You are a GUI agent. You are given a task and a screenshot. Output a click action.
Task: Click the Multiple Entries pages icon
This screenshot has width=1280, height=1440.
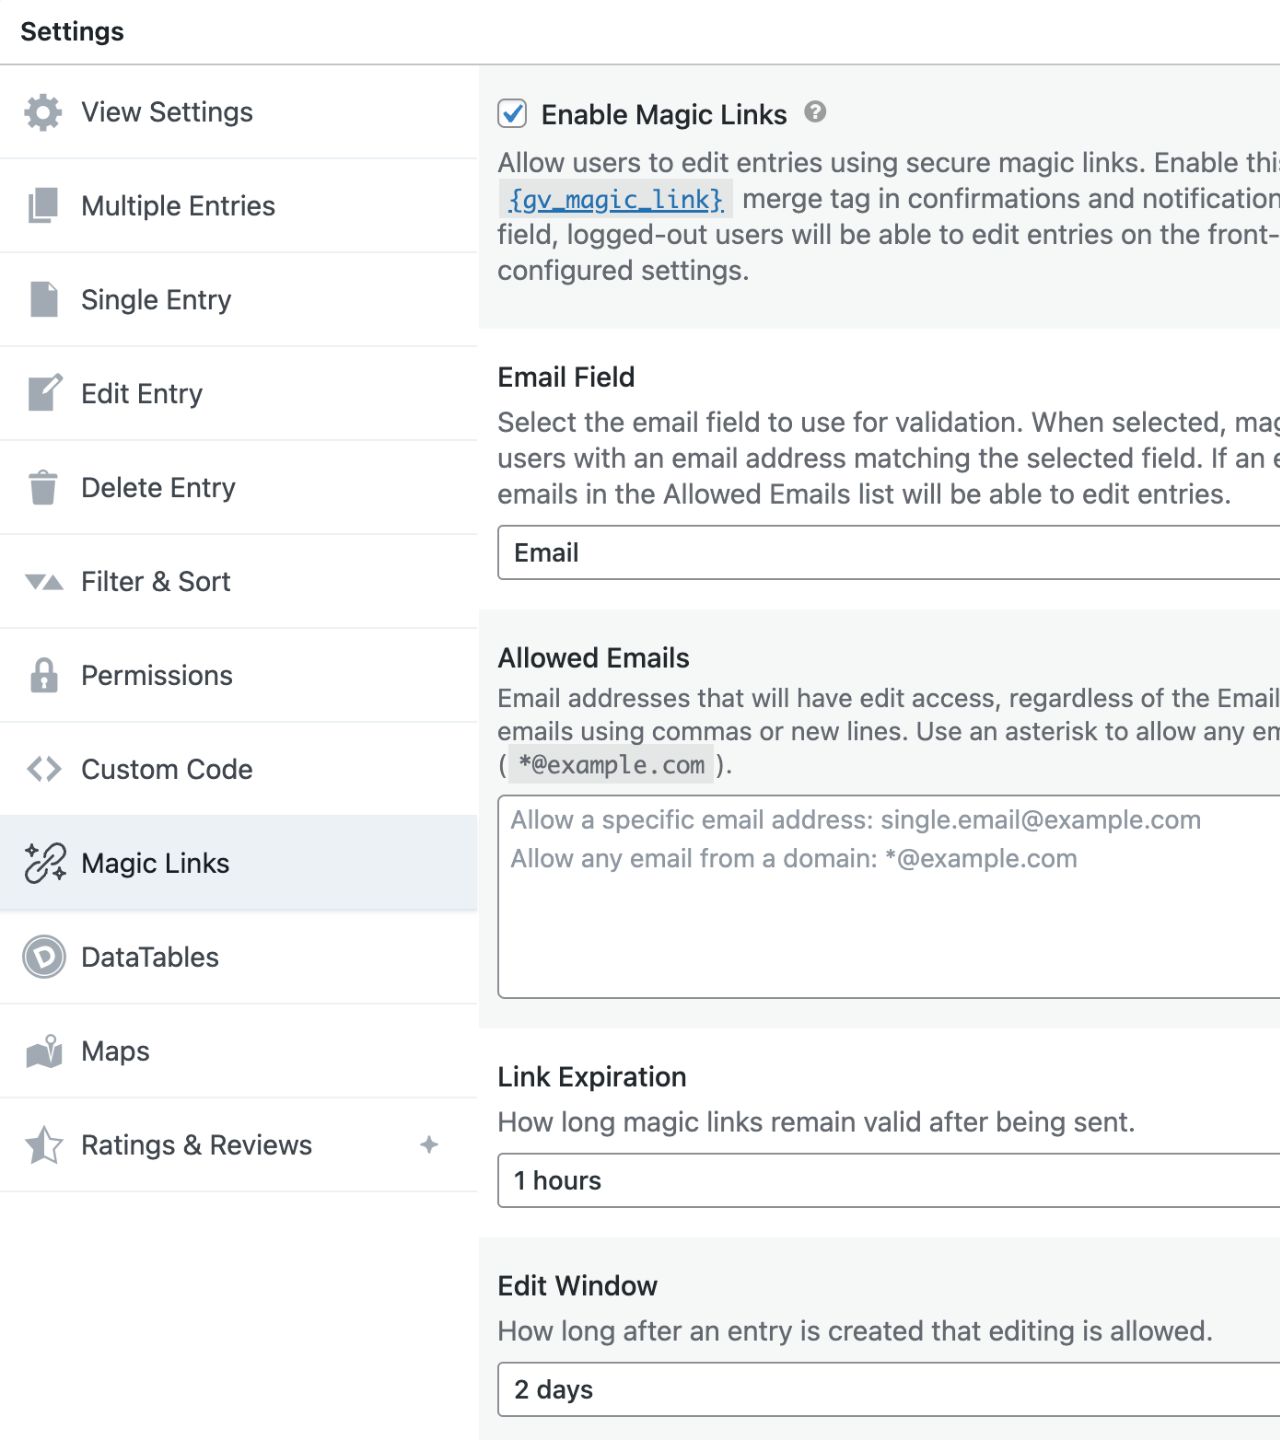tap(43, 206)
